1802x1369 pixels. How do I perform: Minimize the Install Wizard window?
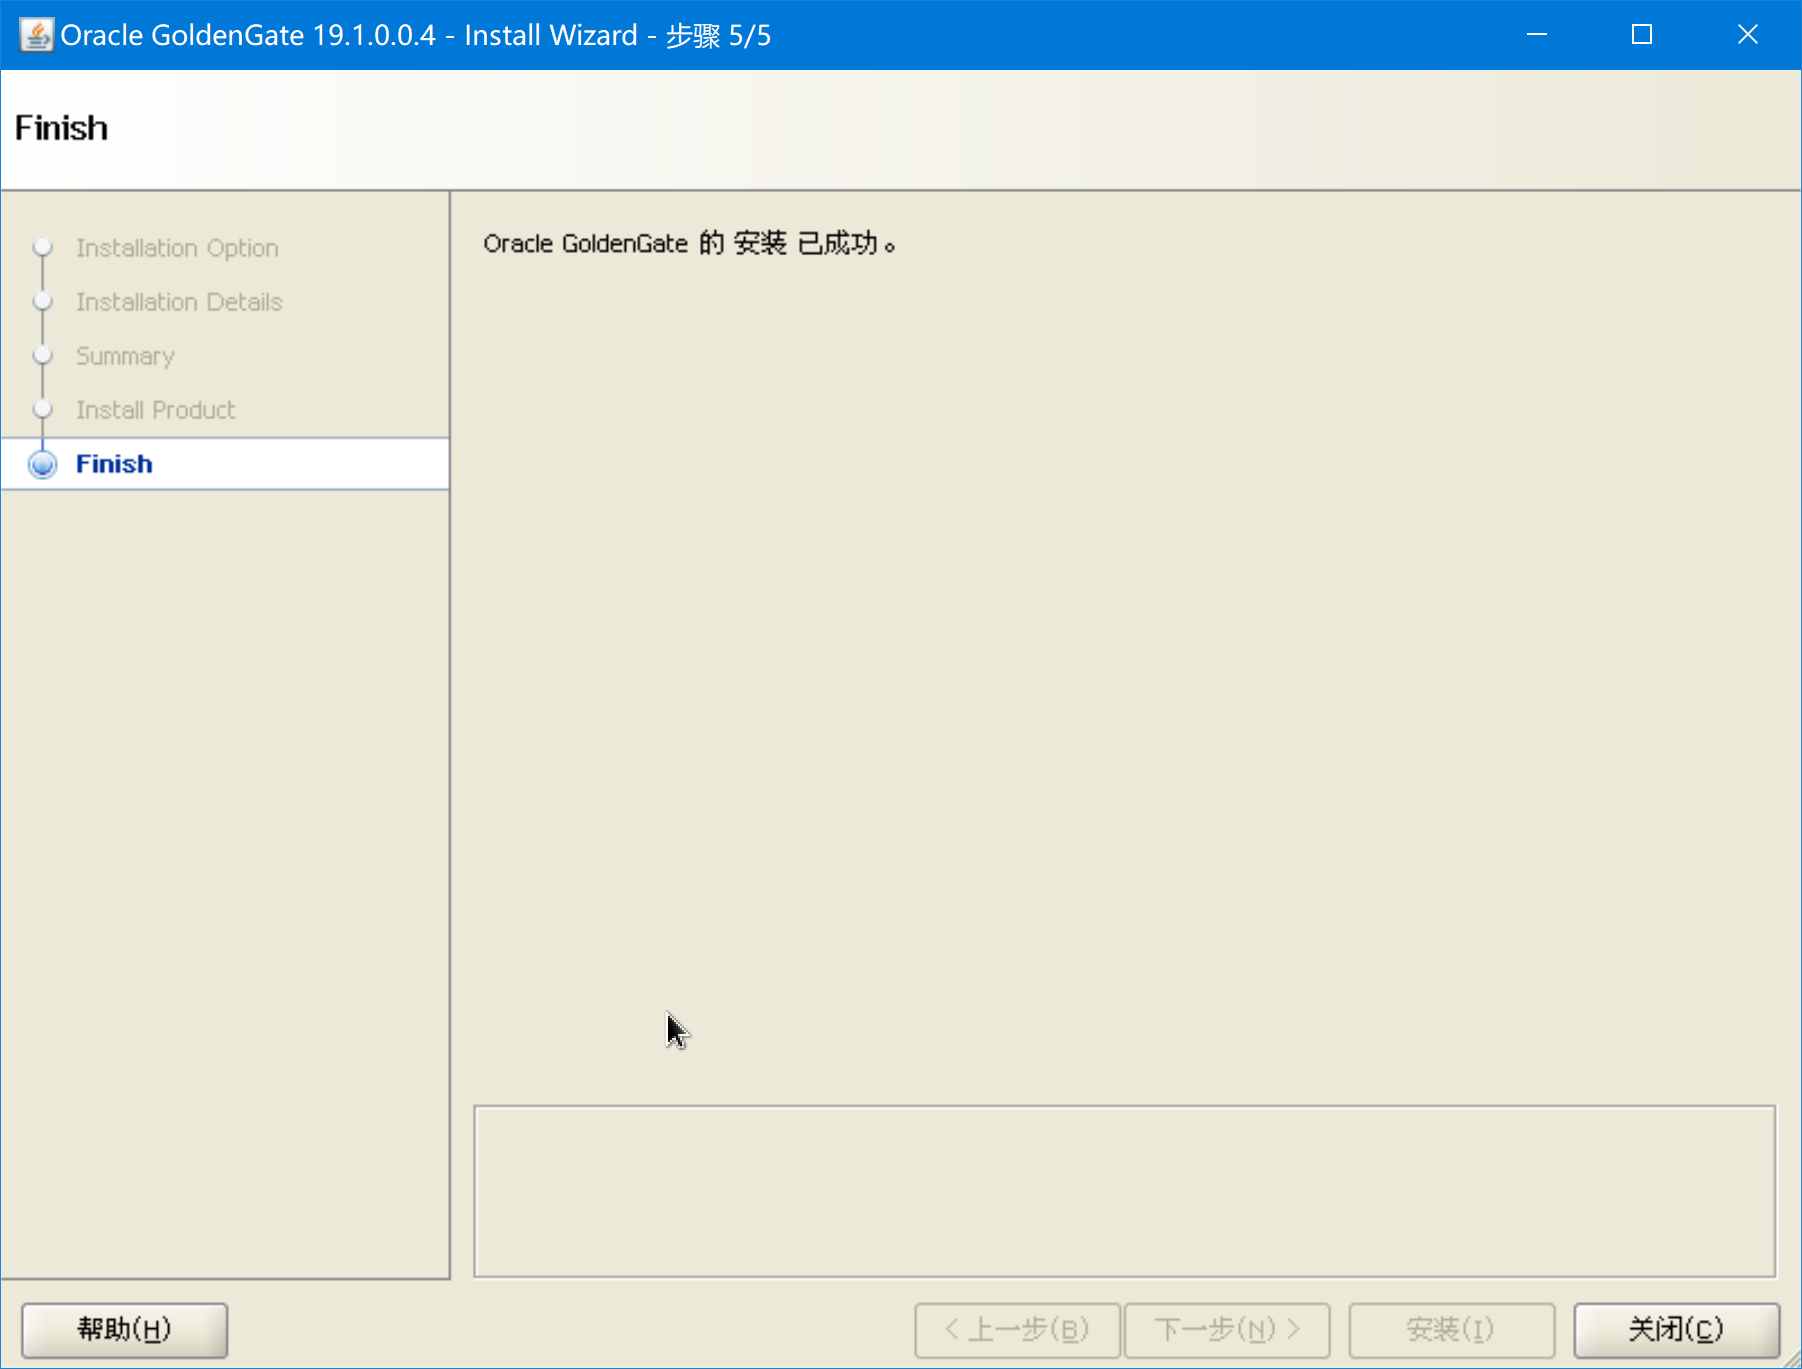pyautogui.click(x=1537, y=35)
